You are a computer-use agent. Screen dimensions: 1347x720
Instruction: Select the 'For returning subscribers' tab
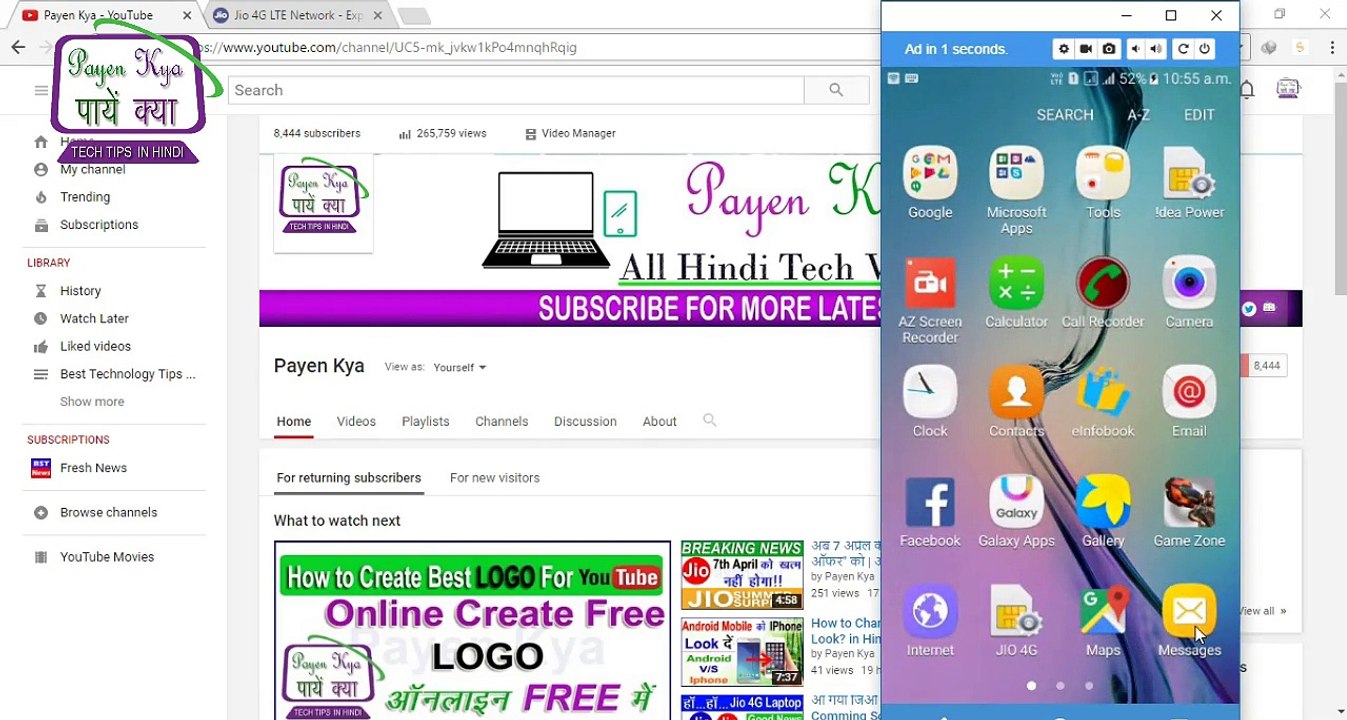click(349, 478)
